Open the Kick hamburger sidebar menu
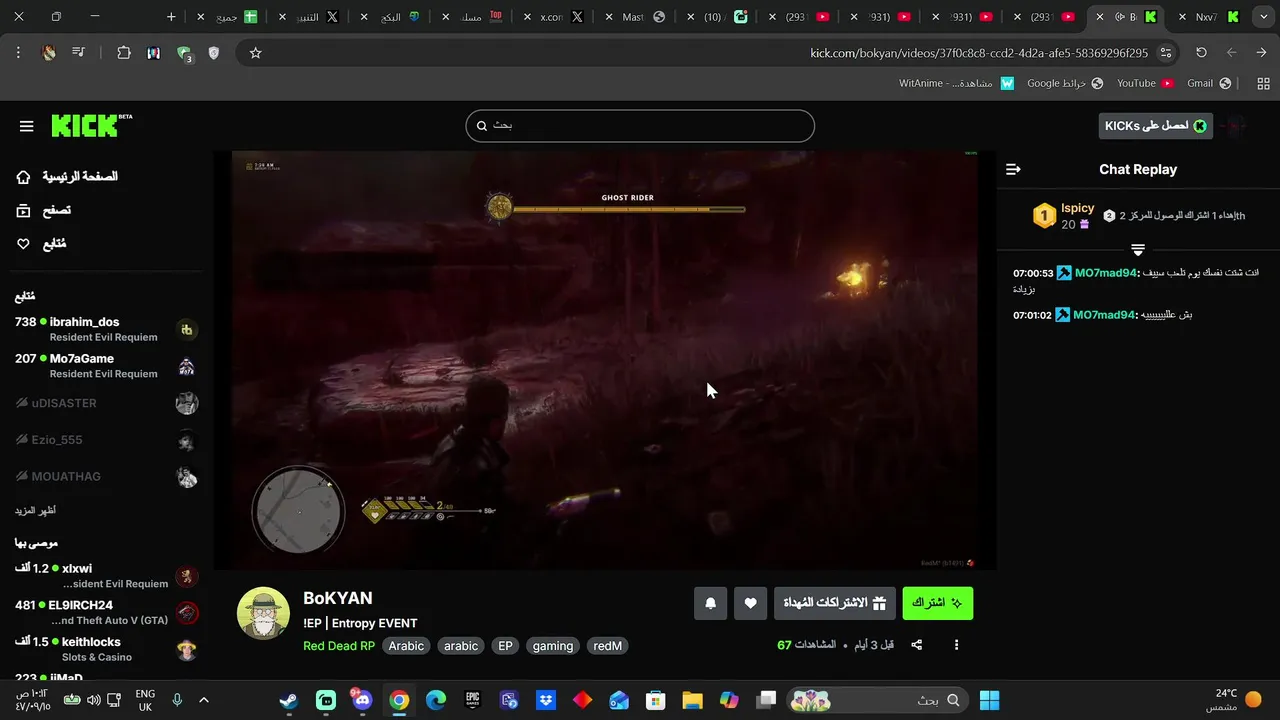Viewport: 1280px width, 720px height. click(26, 126)
